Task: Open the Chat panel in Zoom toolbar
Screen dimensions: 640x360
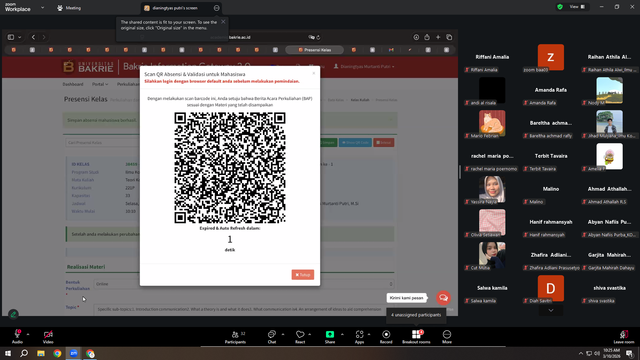Action: pyautogui.click(x=272, y=337)
